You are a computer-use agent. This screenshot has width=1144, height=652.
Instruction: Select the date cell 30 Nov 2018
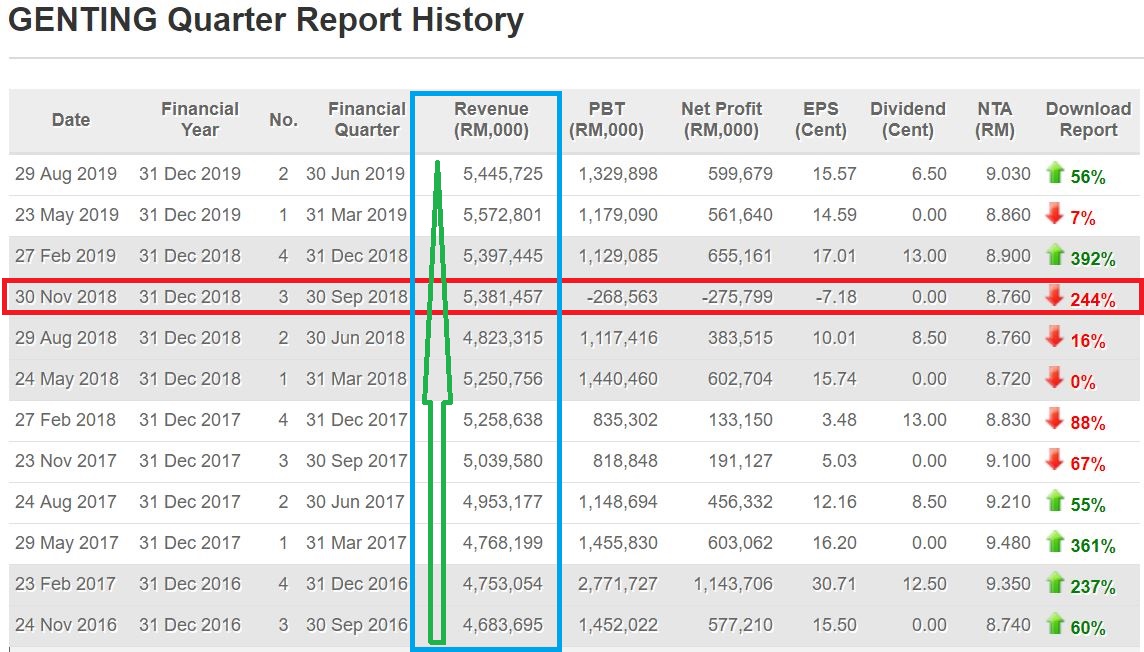point(66,296)
